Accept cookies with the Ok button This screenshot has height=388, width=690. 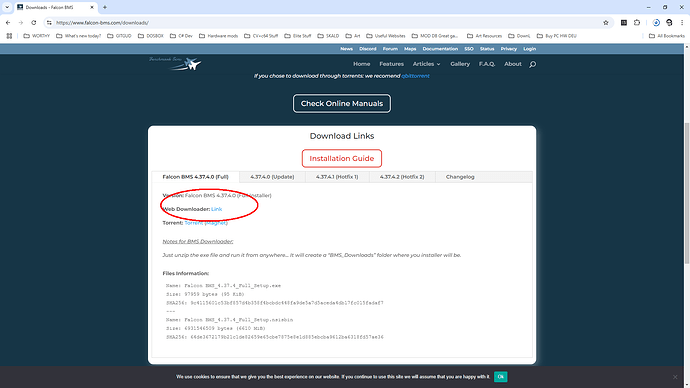500,377
